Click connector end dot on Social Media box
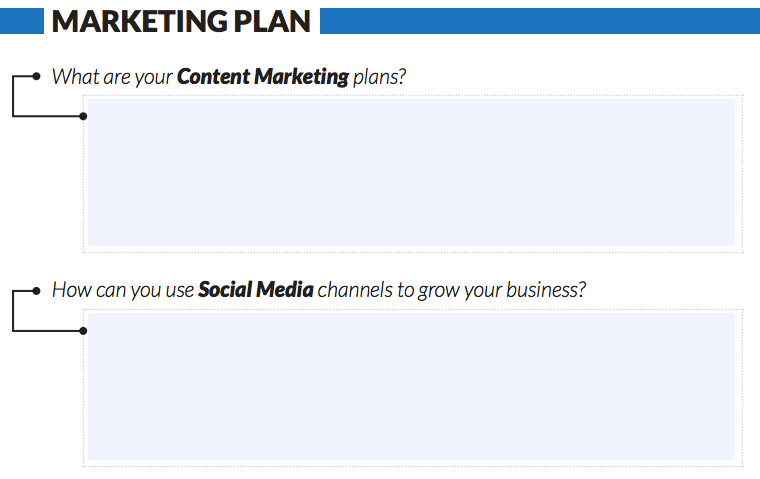The height and width of the screenshot is (479, 760). point(83,331)
